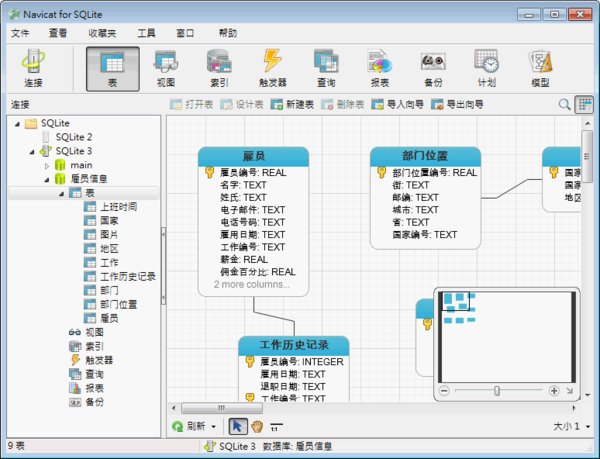The height and width of the screenshot is (459, 600).
Task: Open the 触发器 (Trigger) section
Action: click(x=272, y=68)
